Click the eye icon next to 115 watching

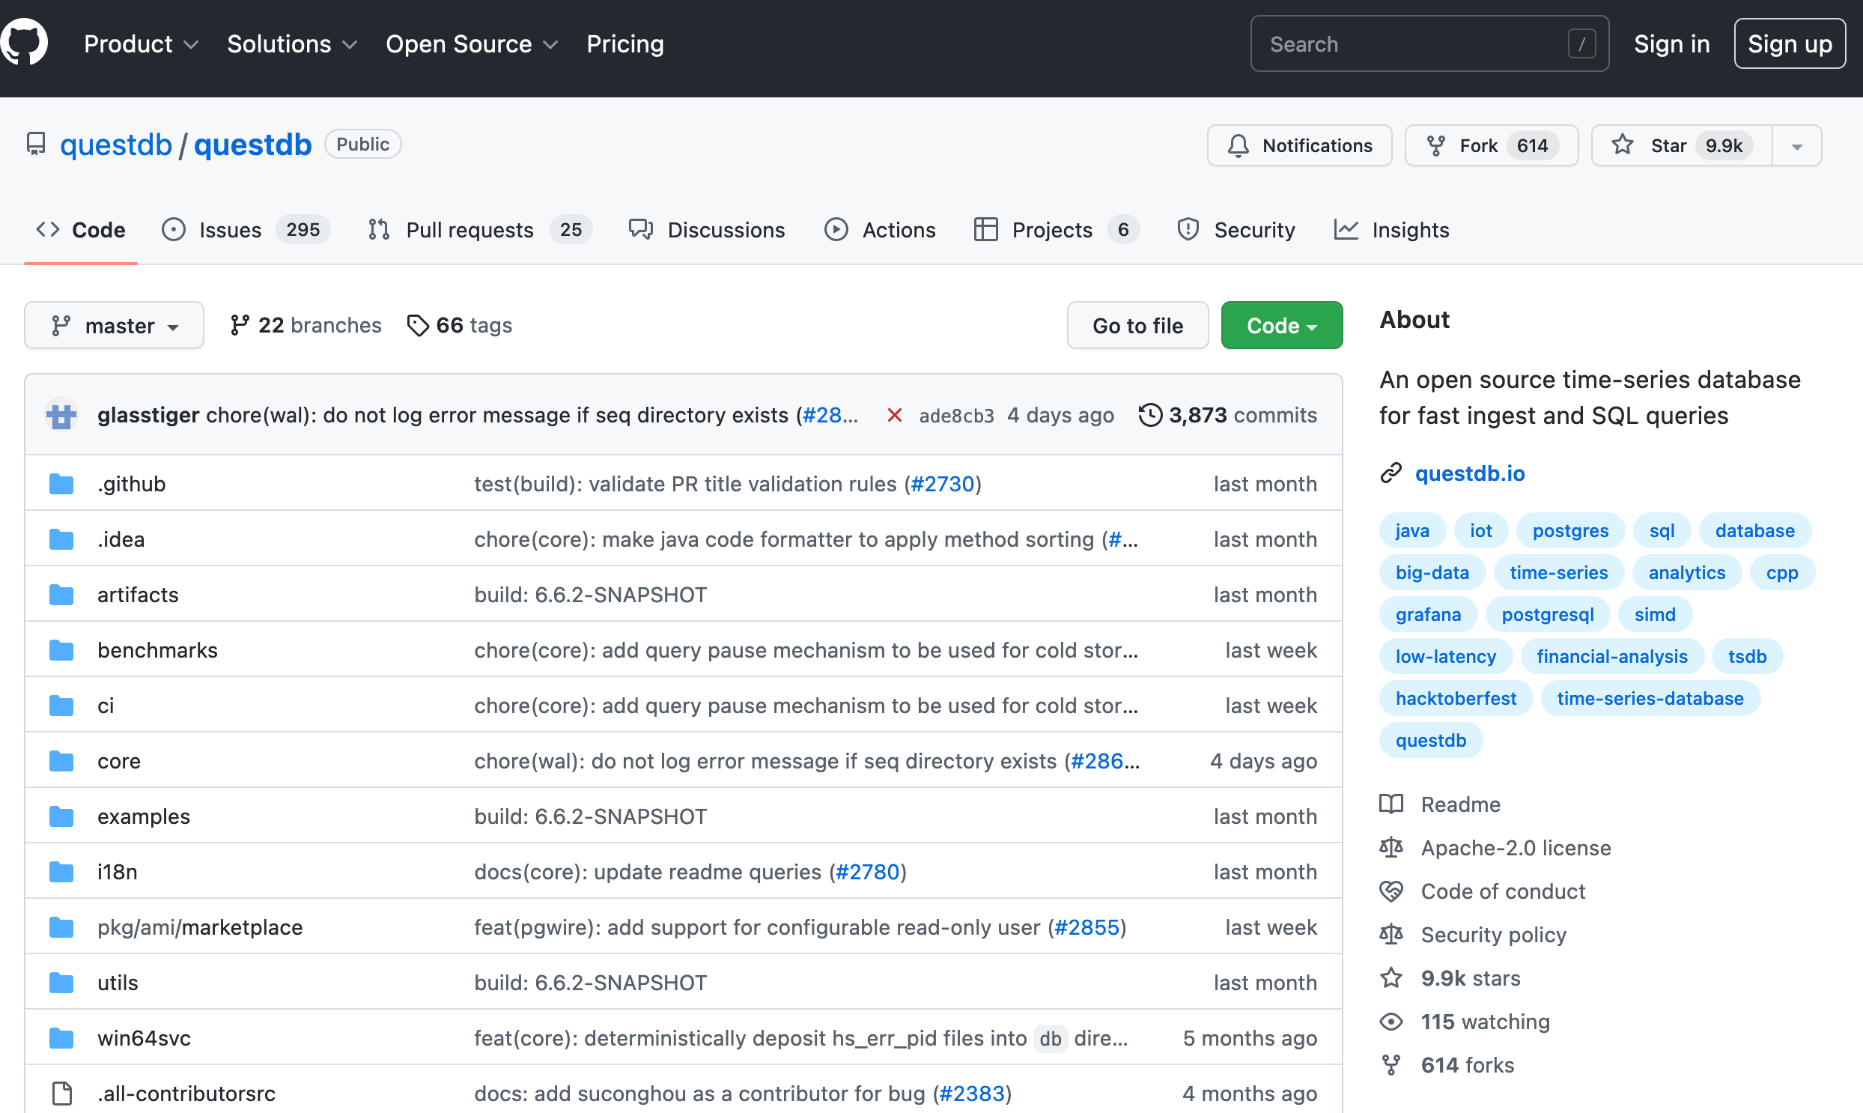(x=1391, y=1022)
